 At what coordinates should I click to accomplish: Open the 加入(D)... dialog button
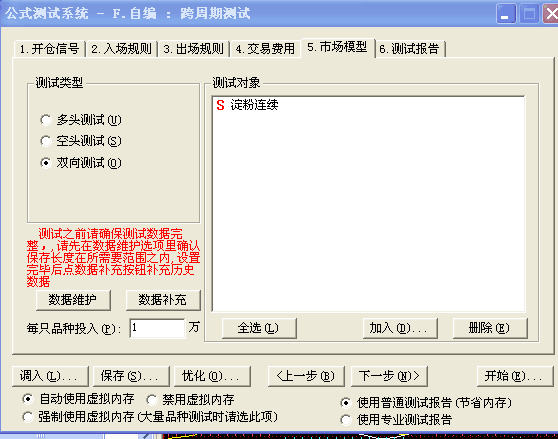[400, 328]
